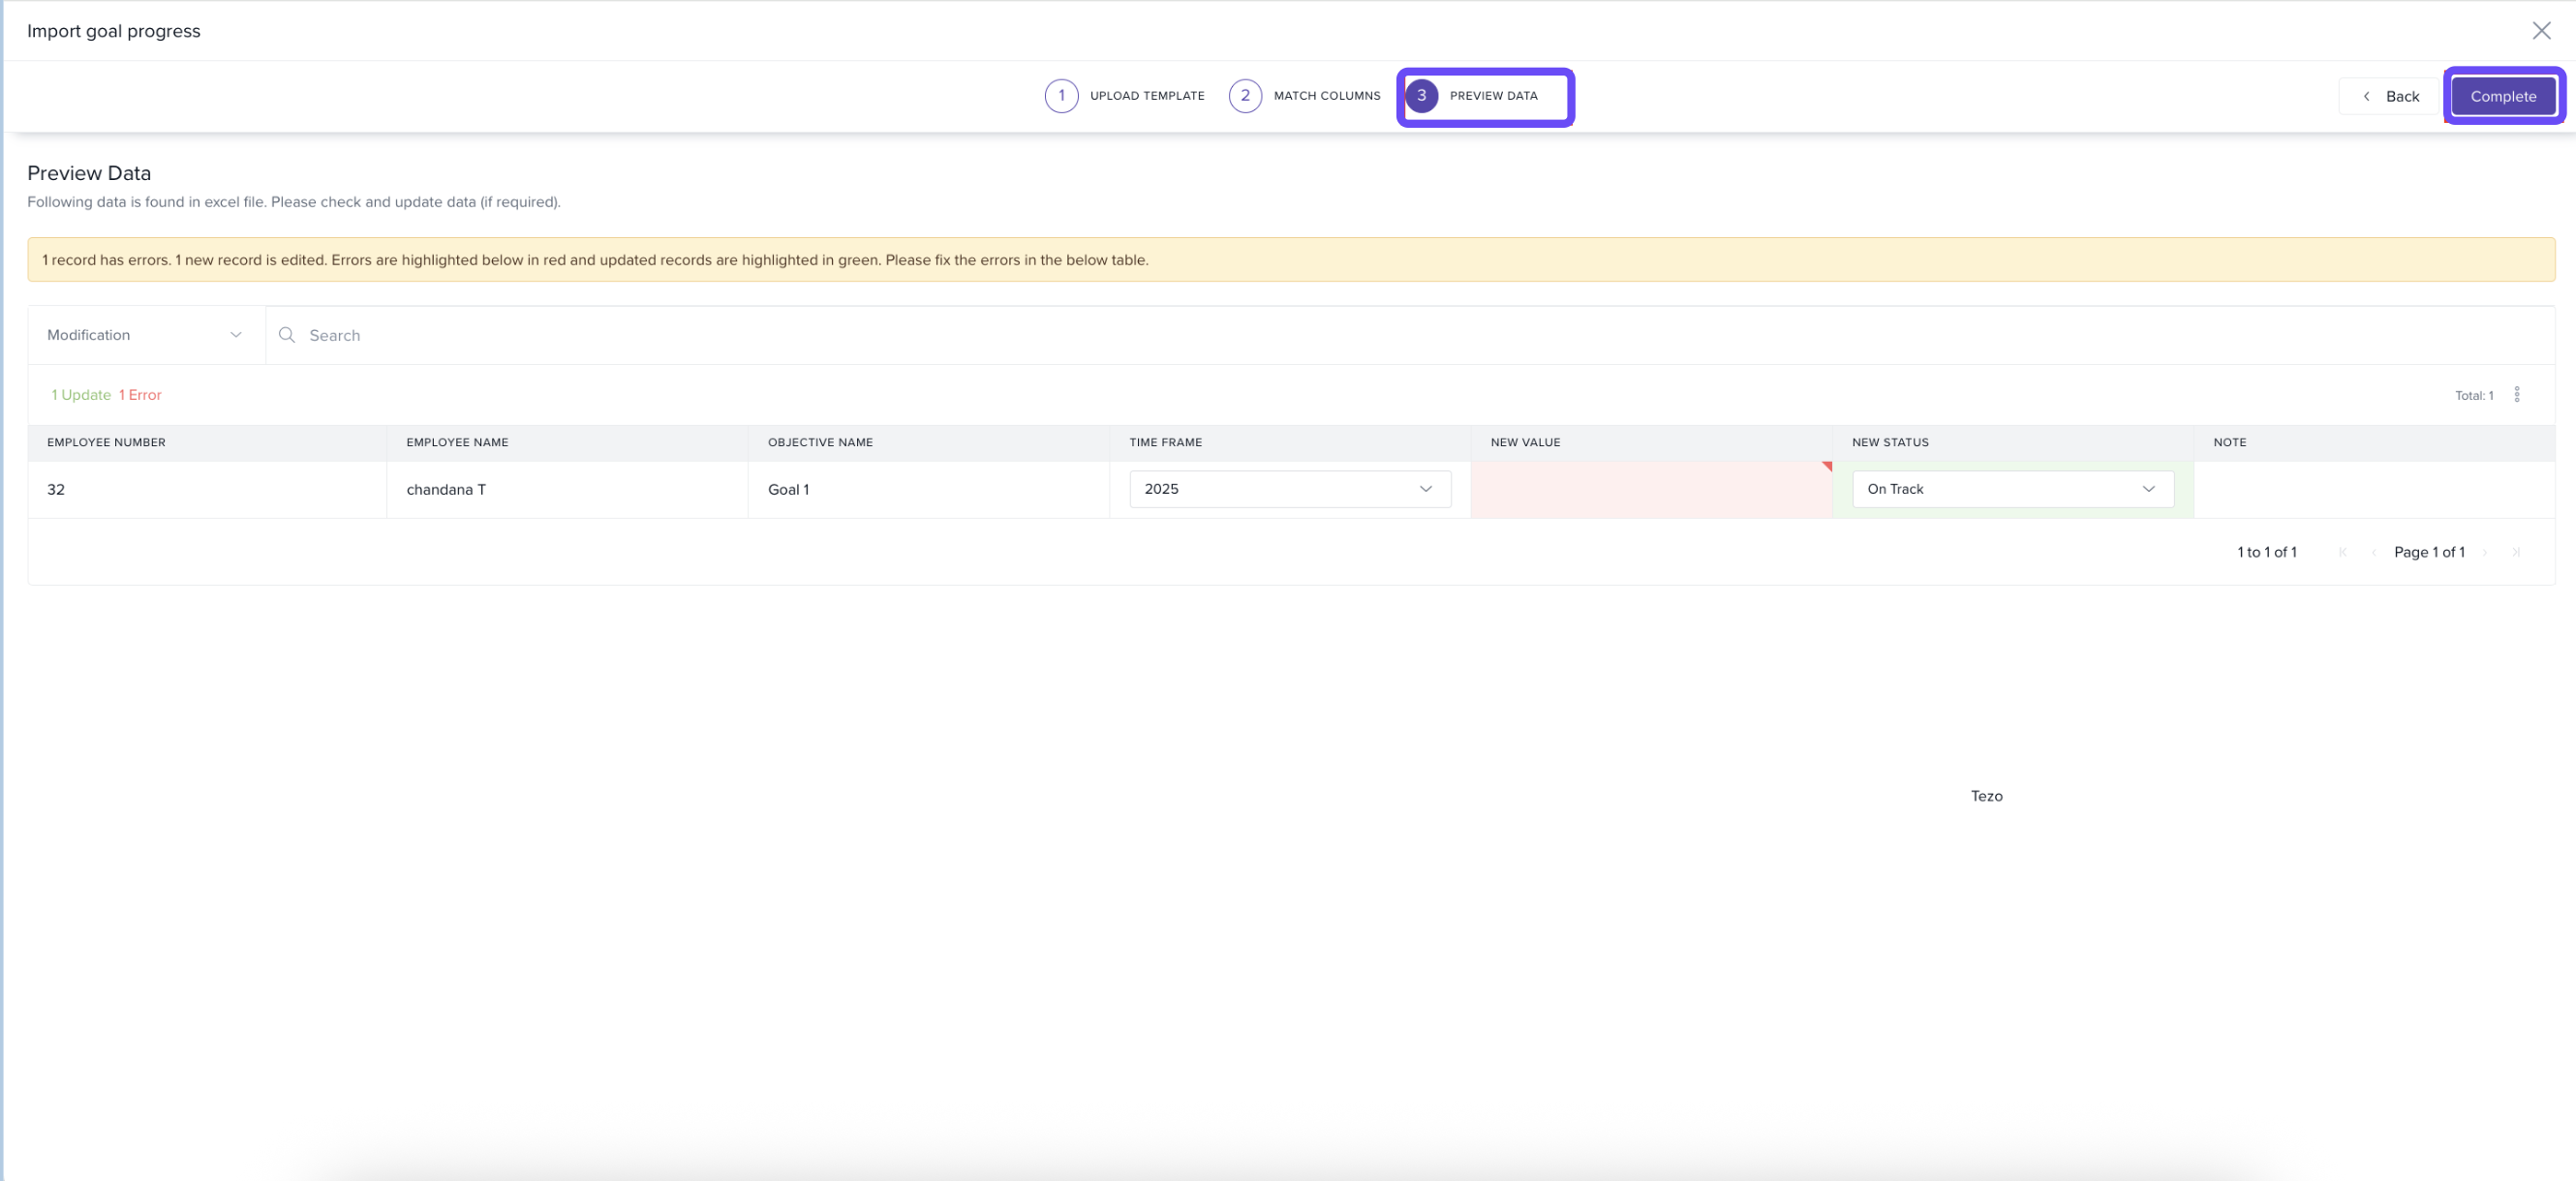2576x1181 pixels.
Task: Go to Upload Template step
Action: tap(1146, 96)
